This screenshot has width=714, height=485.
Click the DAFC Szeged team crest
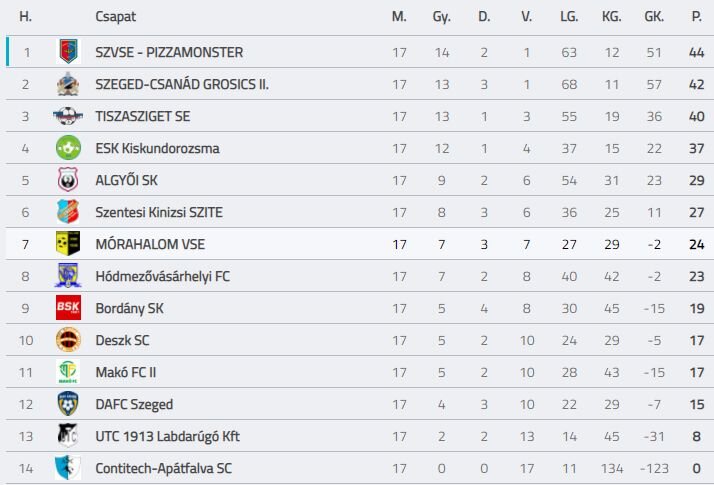coord(68,404)
